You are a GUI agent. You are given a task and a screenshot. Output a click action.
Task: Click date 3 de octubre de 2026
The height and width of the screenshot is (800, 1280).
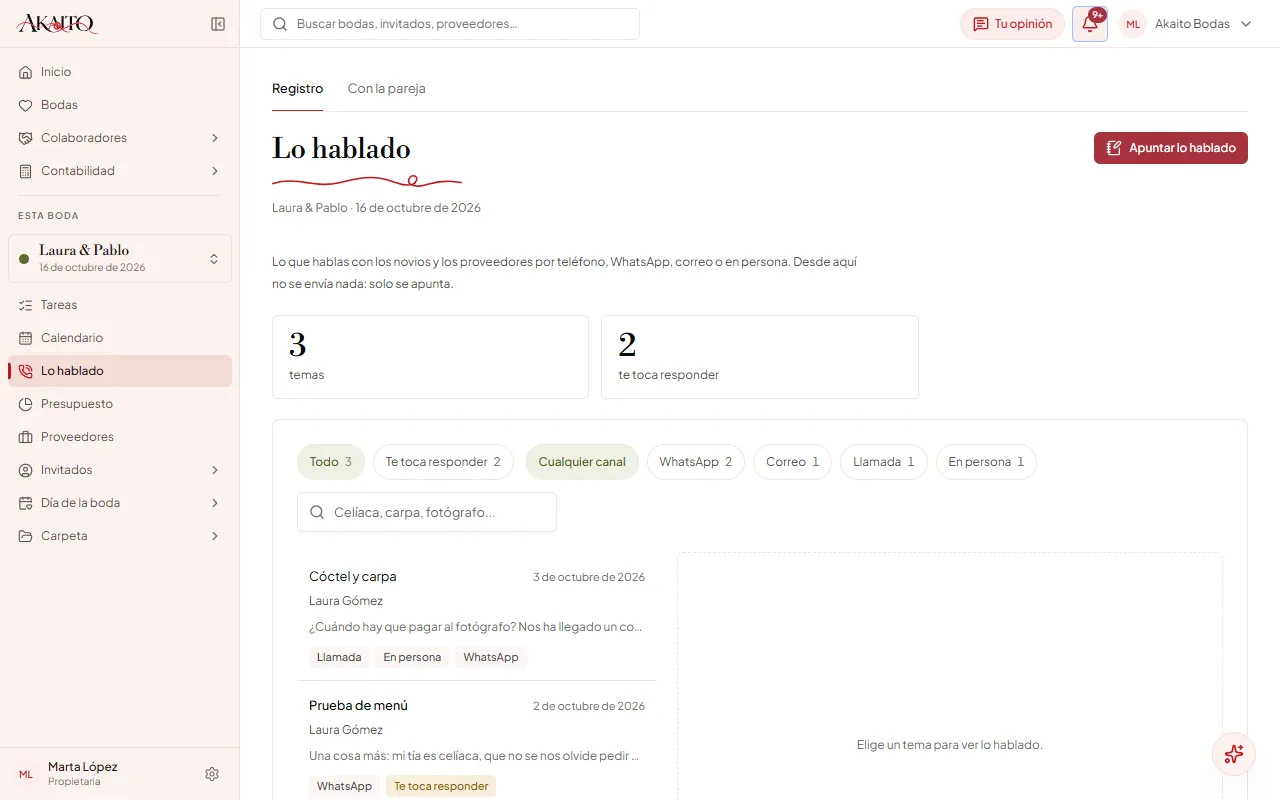[589, 577]
